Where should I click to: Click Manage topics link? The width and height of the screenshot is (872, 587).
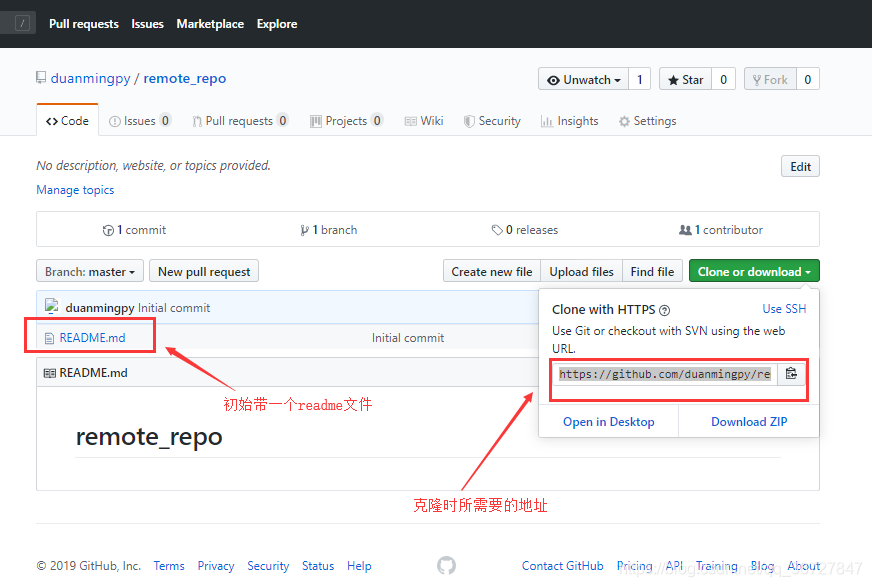tap(75, 190)
